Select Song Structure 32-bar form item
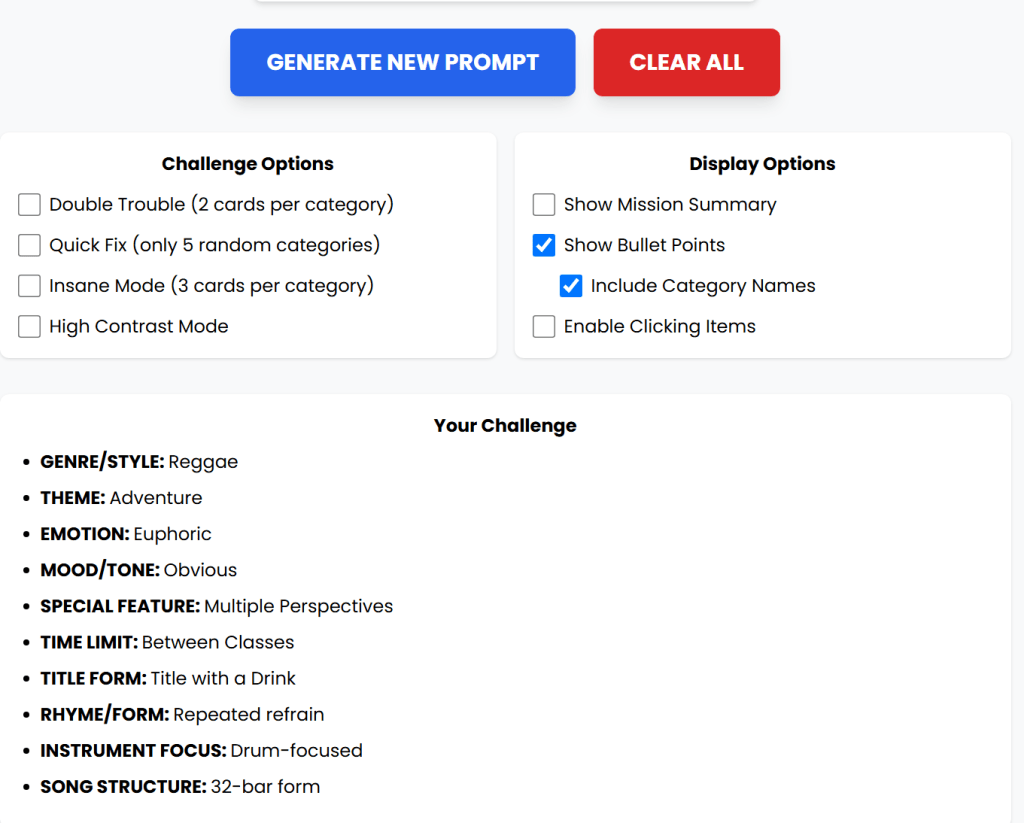This screenshot has height=823, width=1024. point(180,787)
